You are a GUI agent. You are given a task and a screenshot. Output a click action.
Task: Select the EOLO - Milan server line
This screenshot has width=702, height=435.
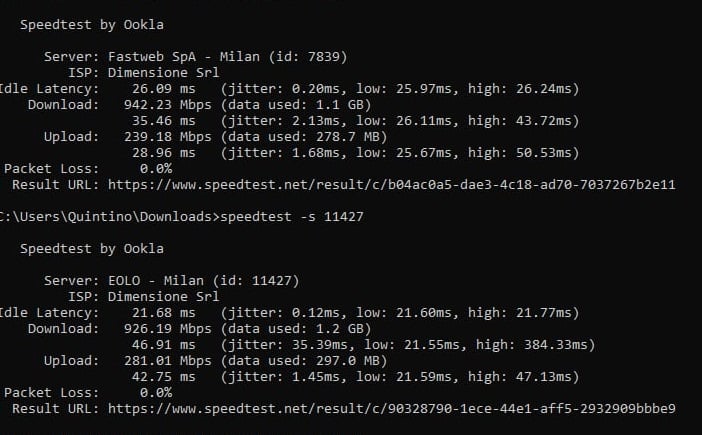coord(171,281)
